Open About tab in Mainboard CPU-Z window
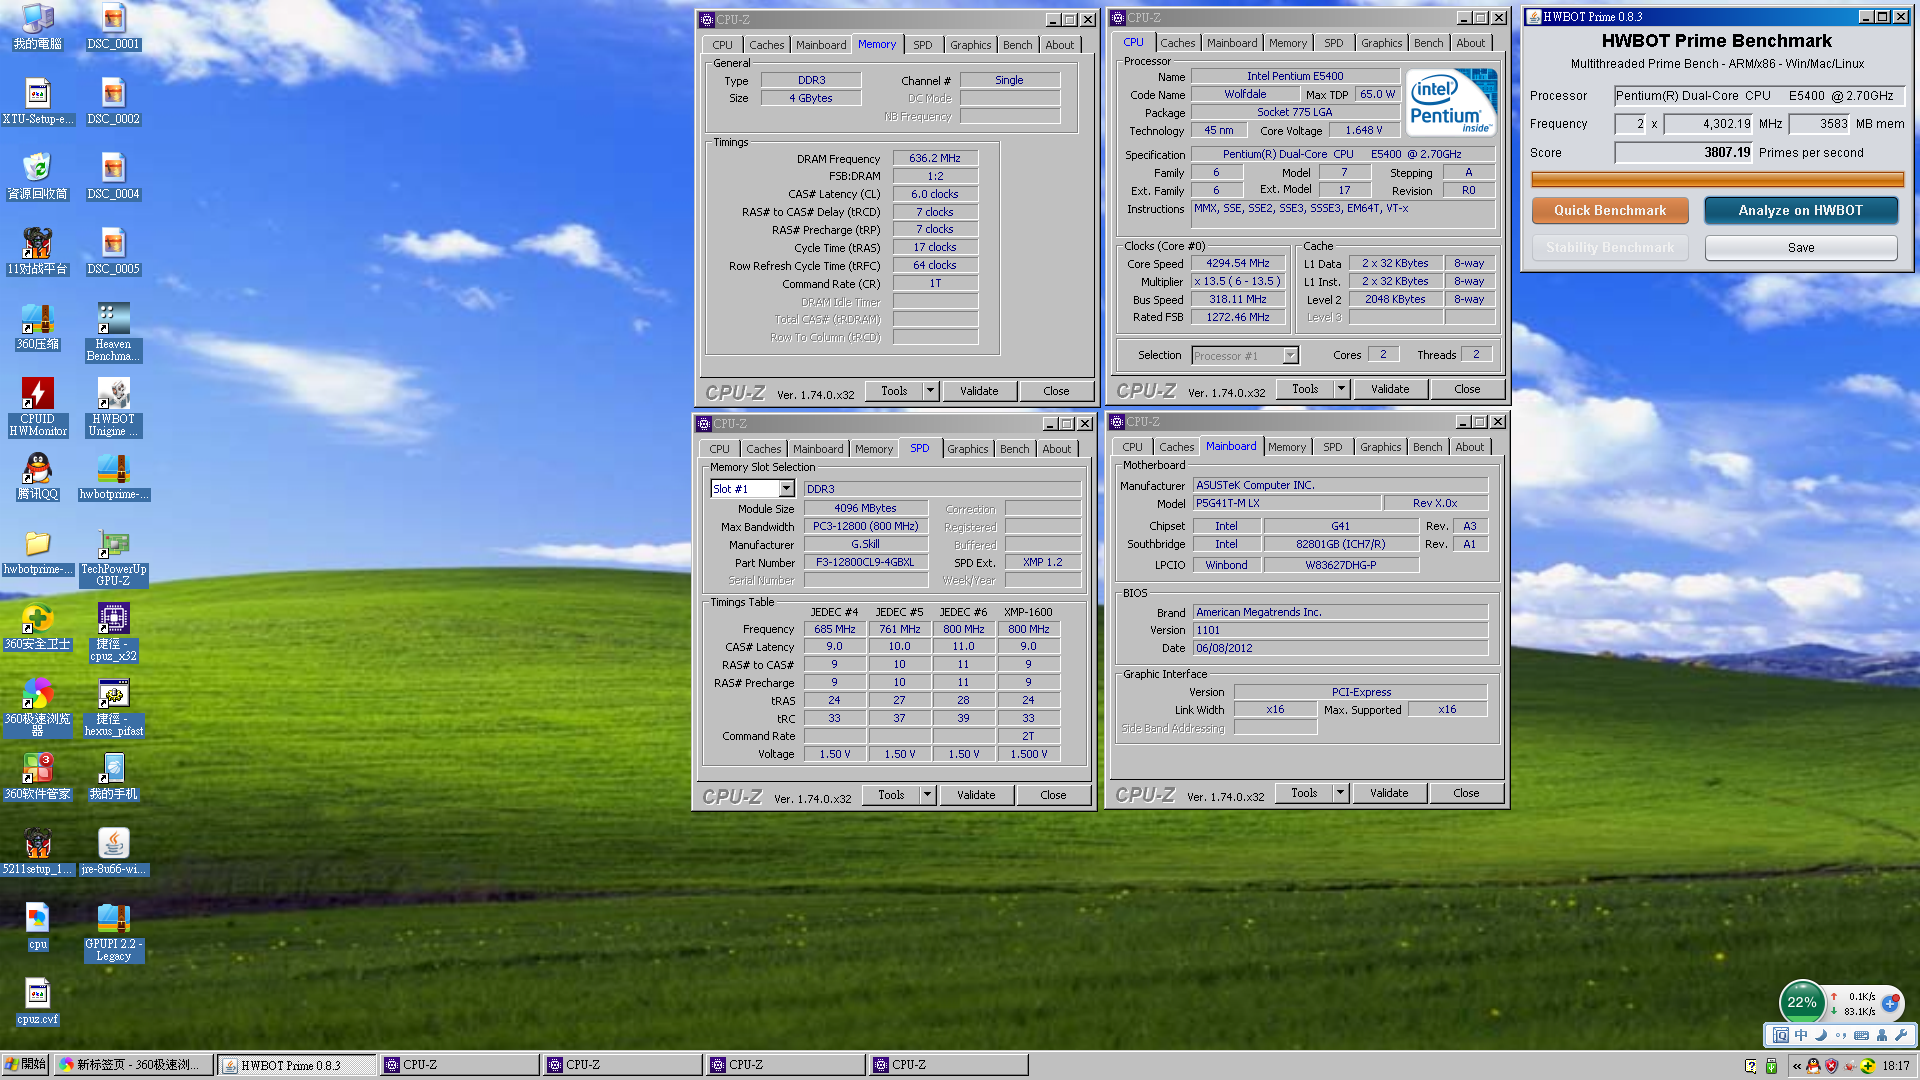Screen dimensions: 1920x1080 click(x=1469, y=447)
